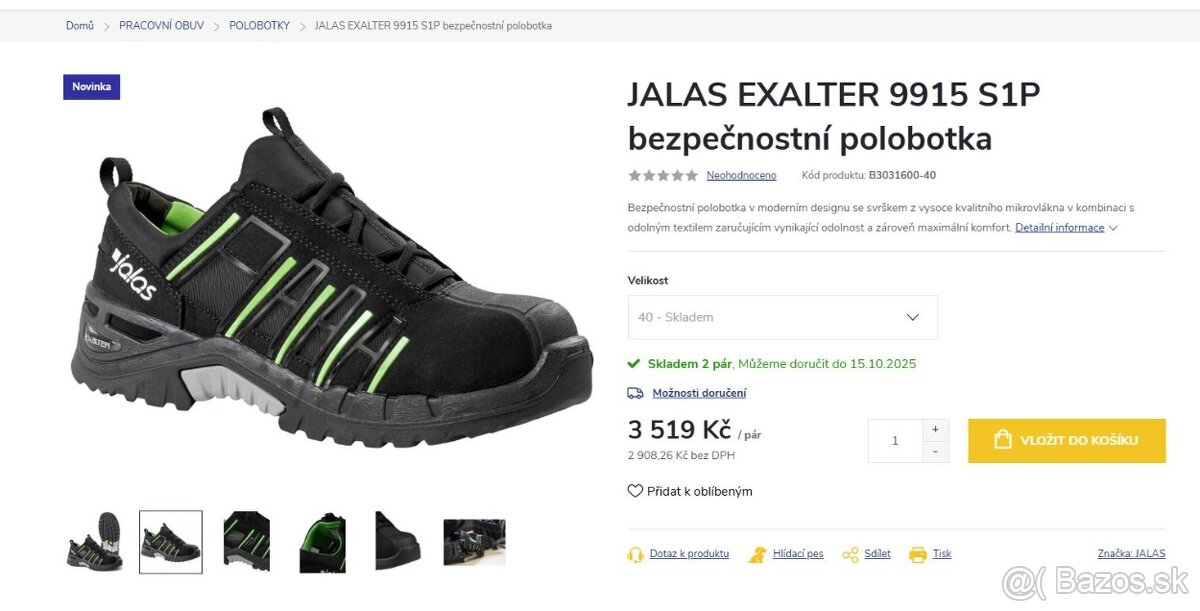Click the Domů breadcrumb link

(x=80, y=26)
